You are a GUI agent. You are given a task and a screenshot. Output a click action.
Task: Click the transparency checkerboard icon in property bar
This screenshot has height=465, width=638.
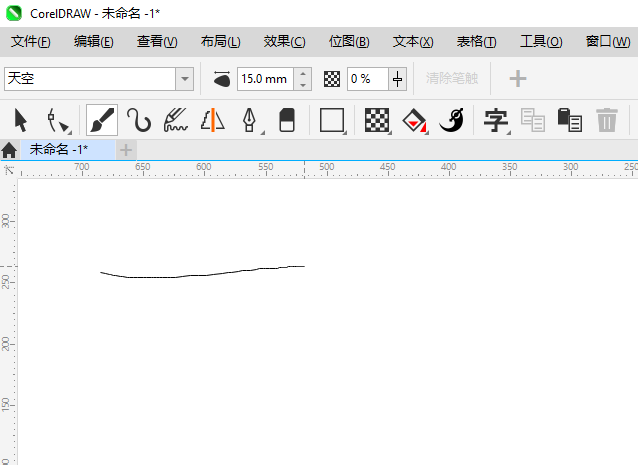pos(332,79)
